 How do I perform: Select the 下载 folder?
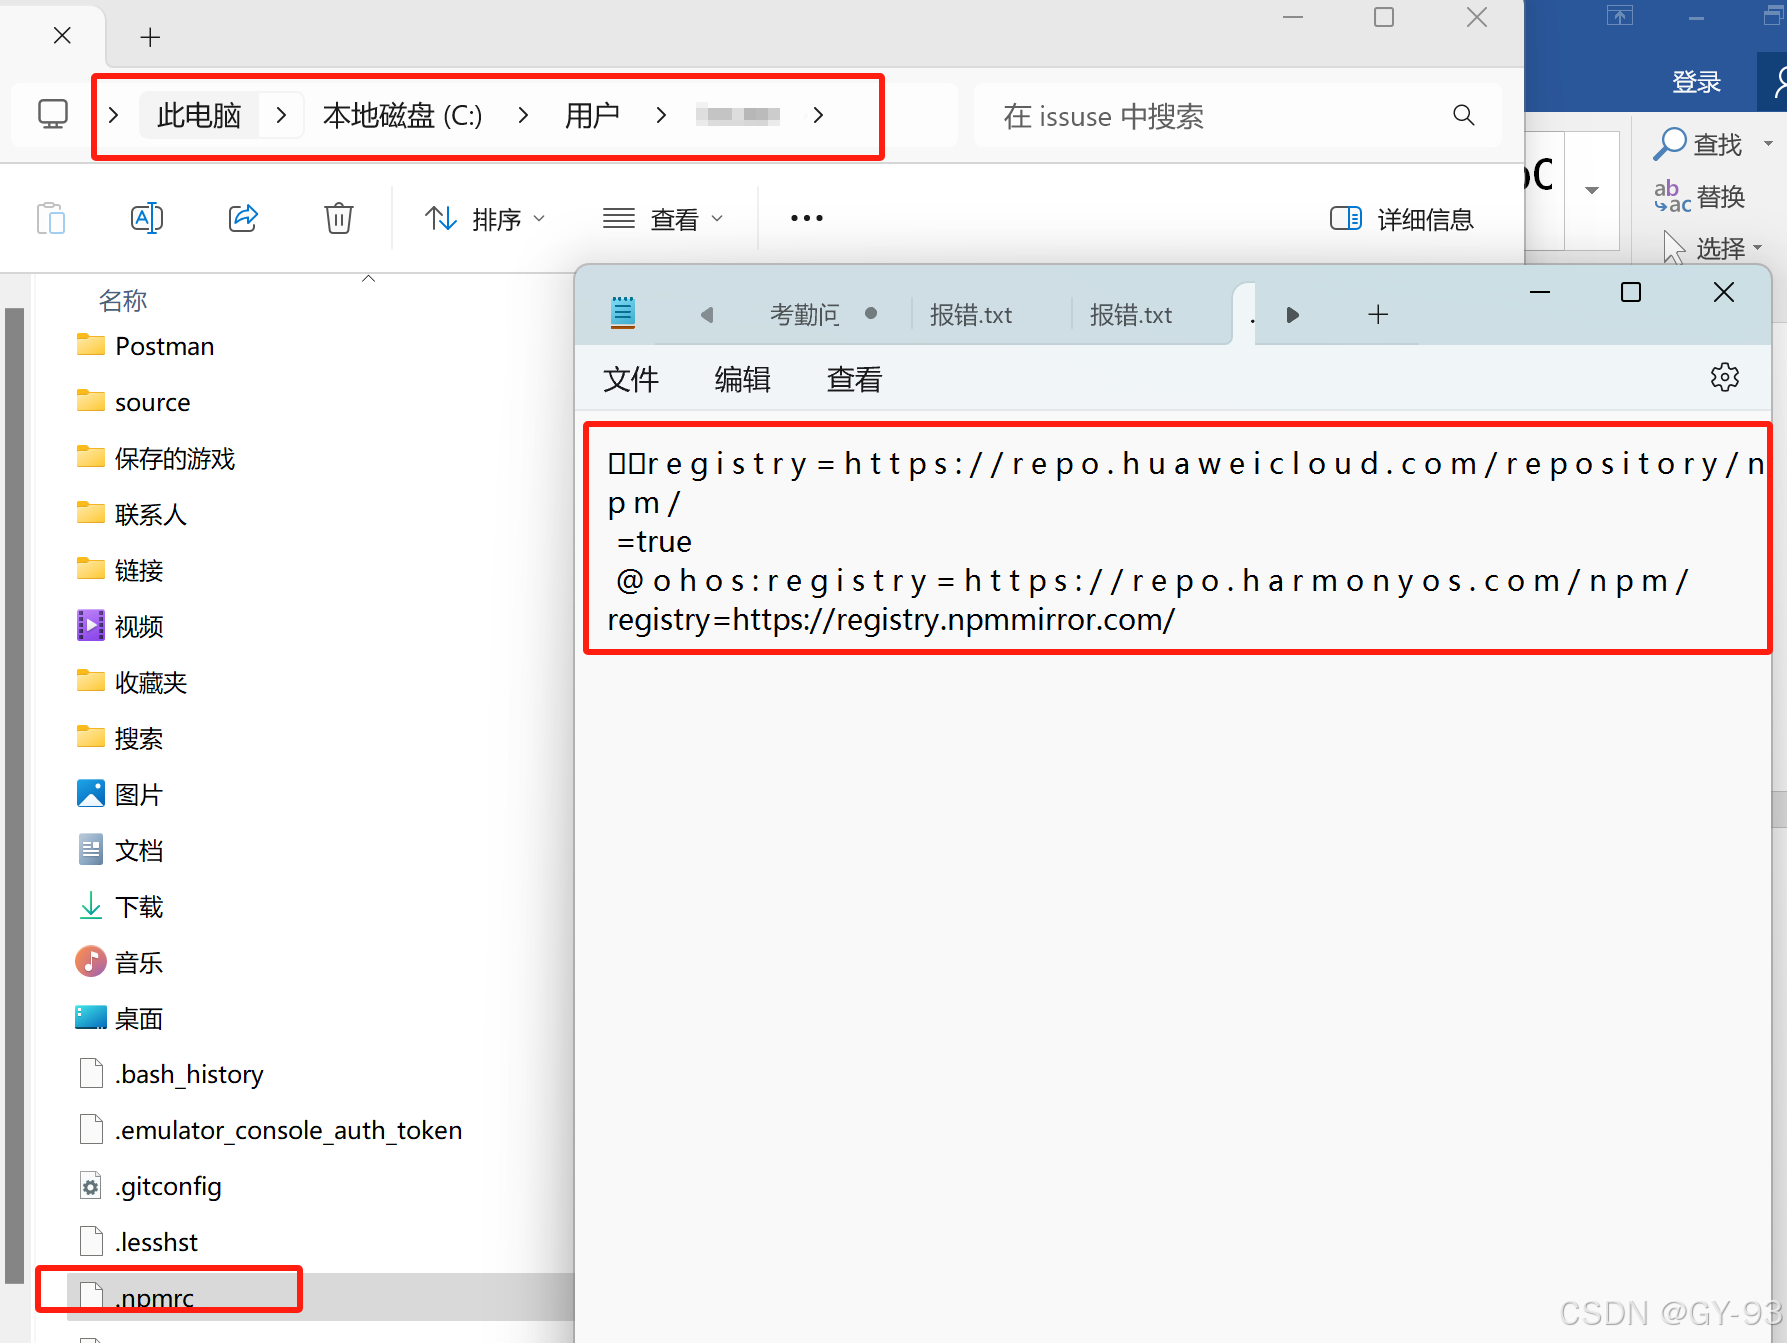pyautogui.click(x=120, y=906)
